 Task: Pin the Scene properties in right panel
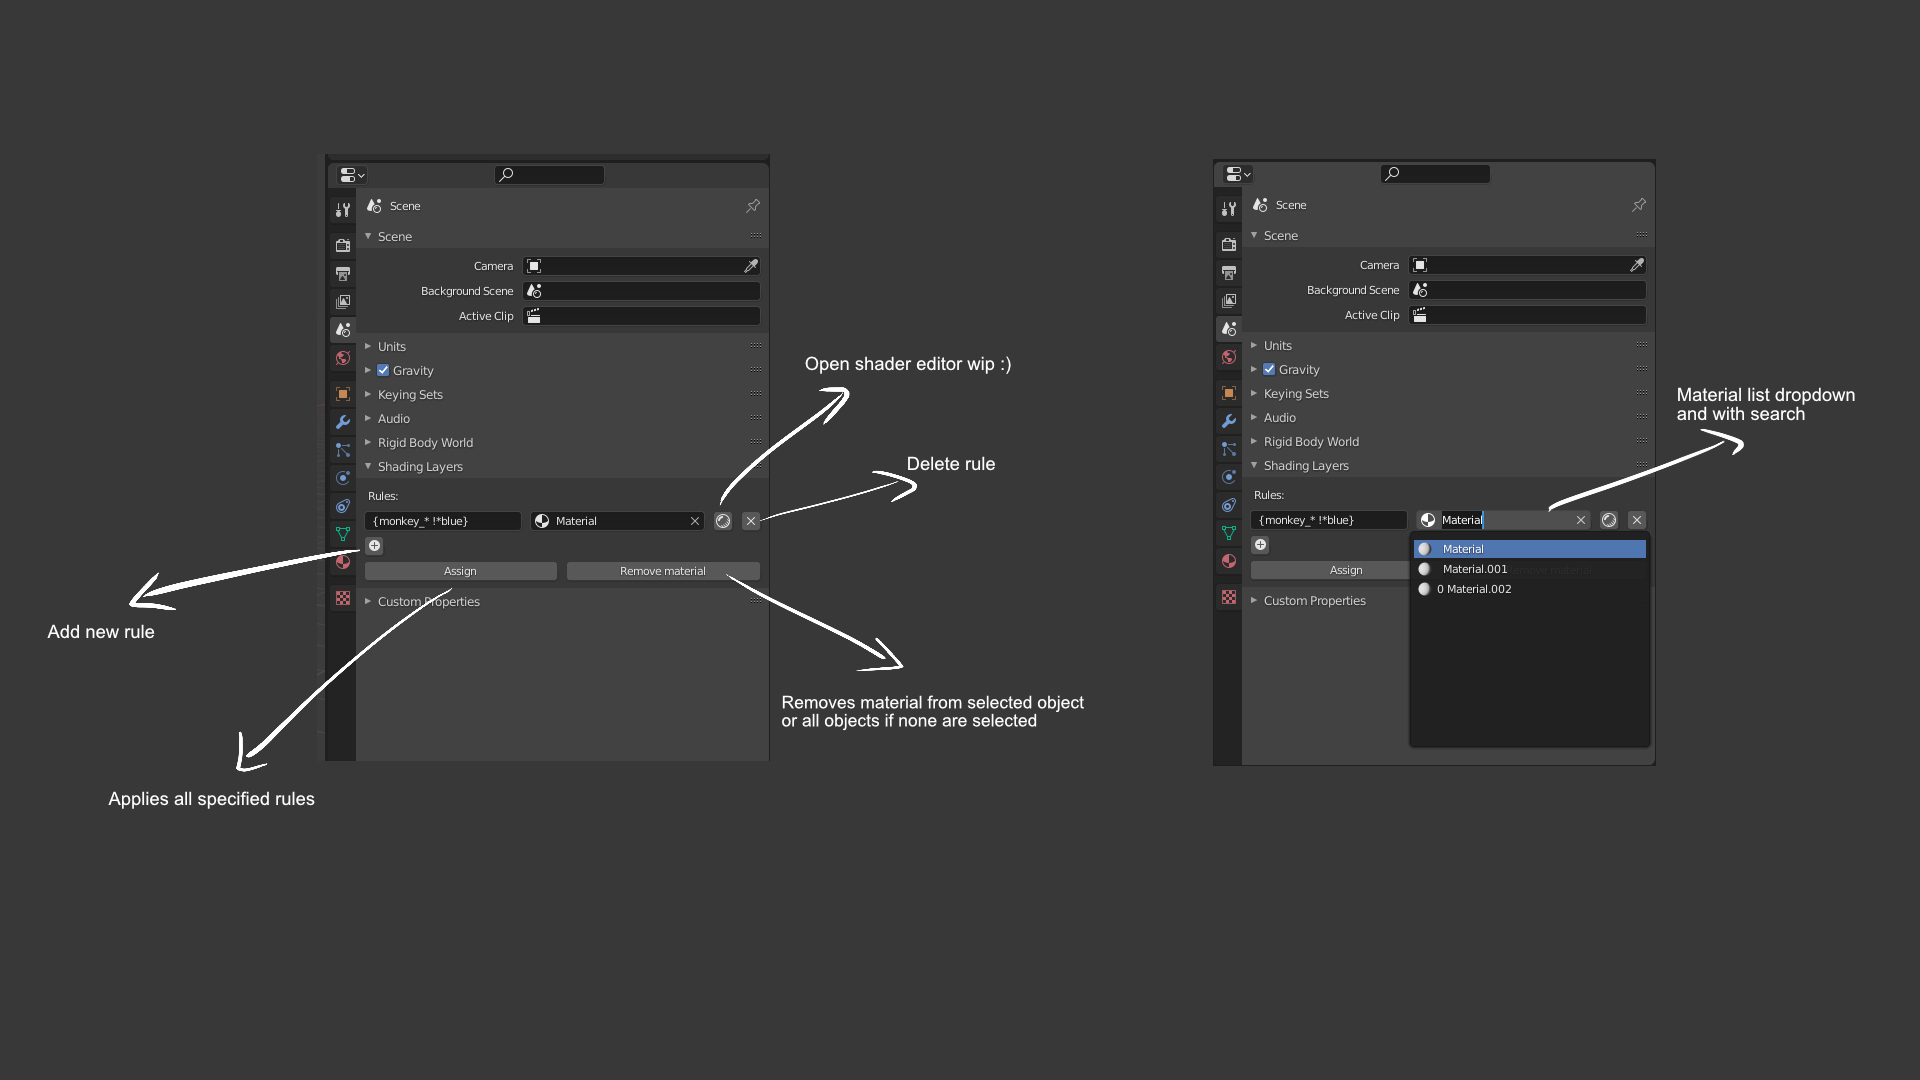(1638, 205)
